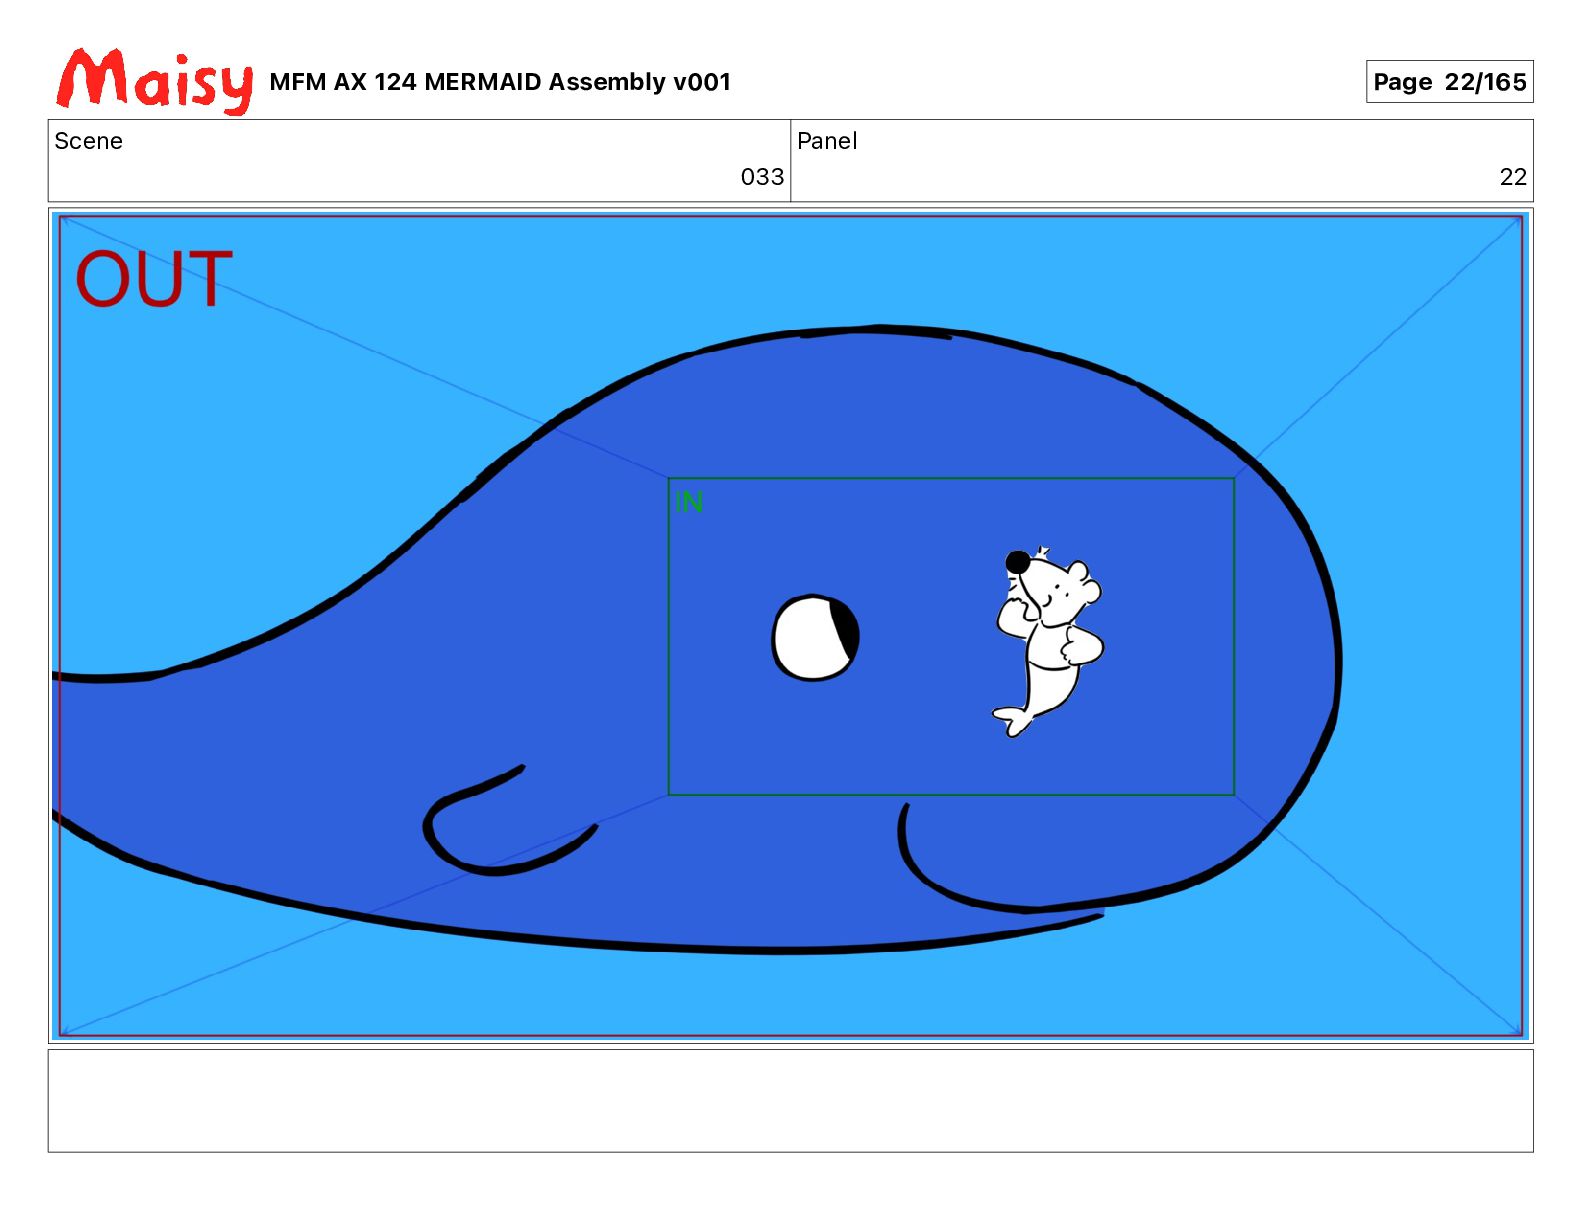Viewport: 1584px width, 1224px height.
Task: Click the "Panel" field label
Action: pos(827,141)
